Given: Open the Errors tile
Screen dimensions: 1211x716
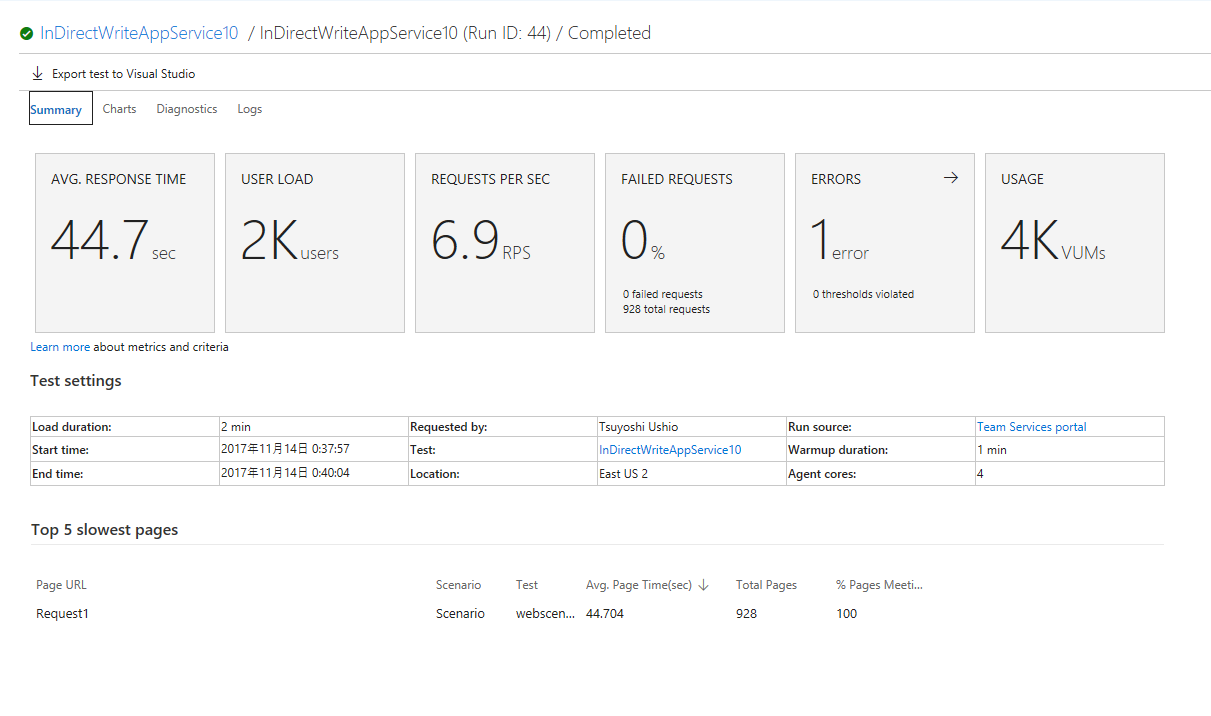Looking at the screenshot, I should [x=885, y=243].
